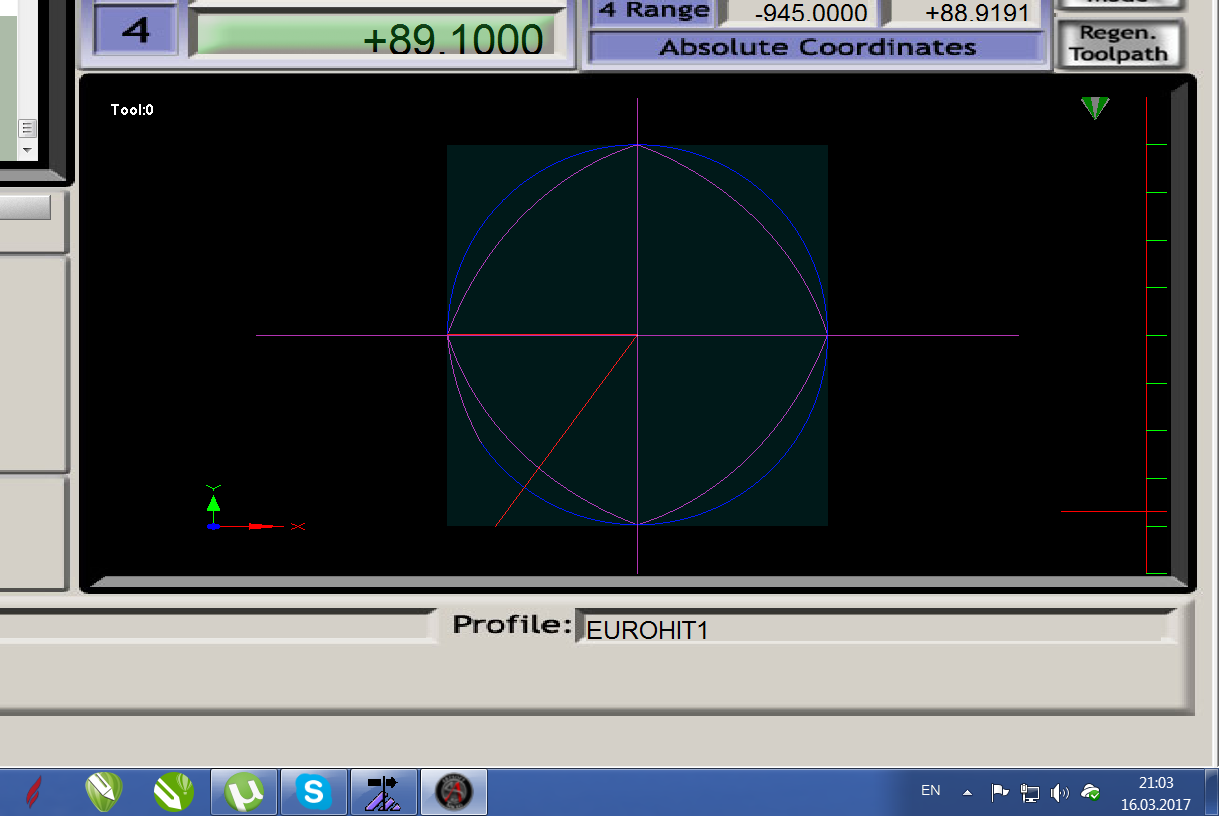This screenshot has height=816, width=1219.
Task: Show hidden tray icons arrow
Action: click(x=967, y=792)
